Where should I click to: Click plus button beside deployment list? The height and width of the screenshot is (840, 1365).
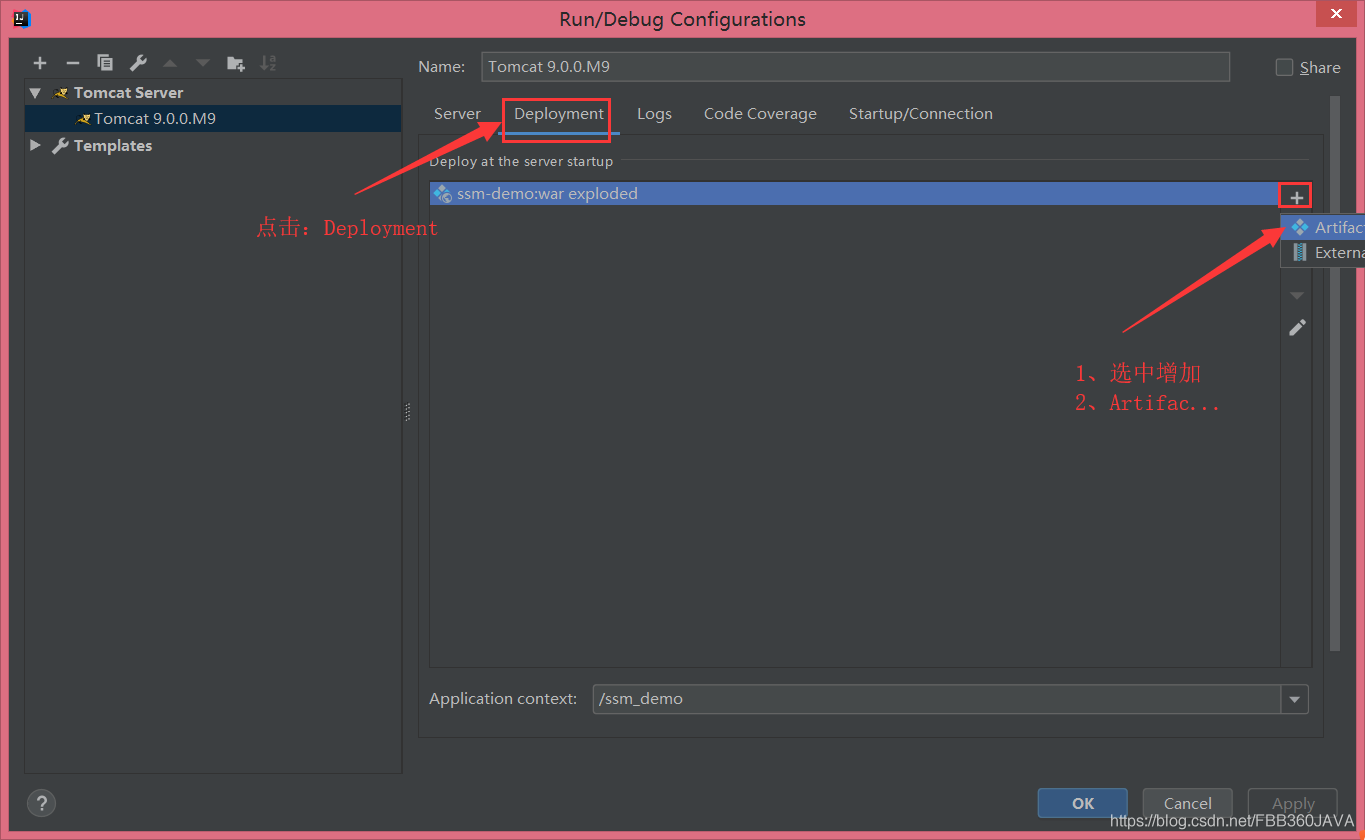click(x=1297, y=197)
